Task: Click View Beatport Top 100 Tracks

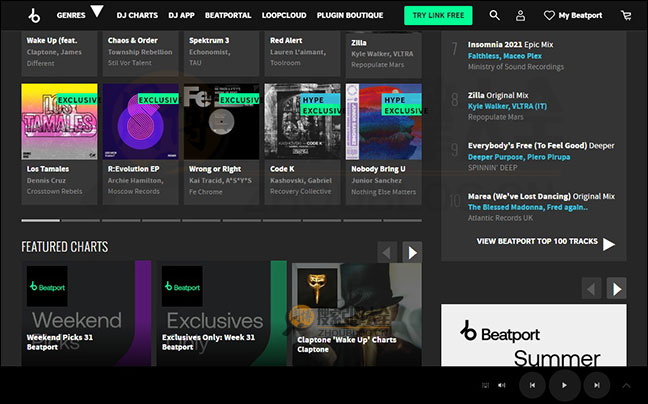Action: pyautogui.click(x=537, y=241)
